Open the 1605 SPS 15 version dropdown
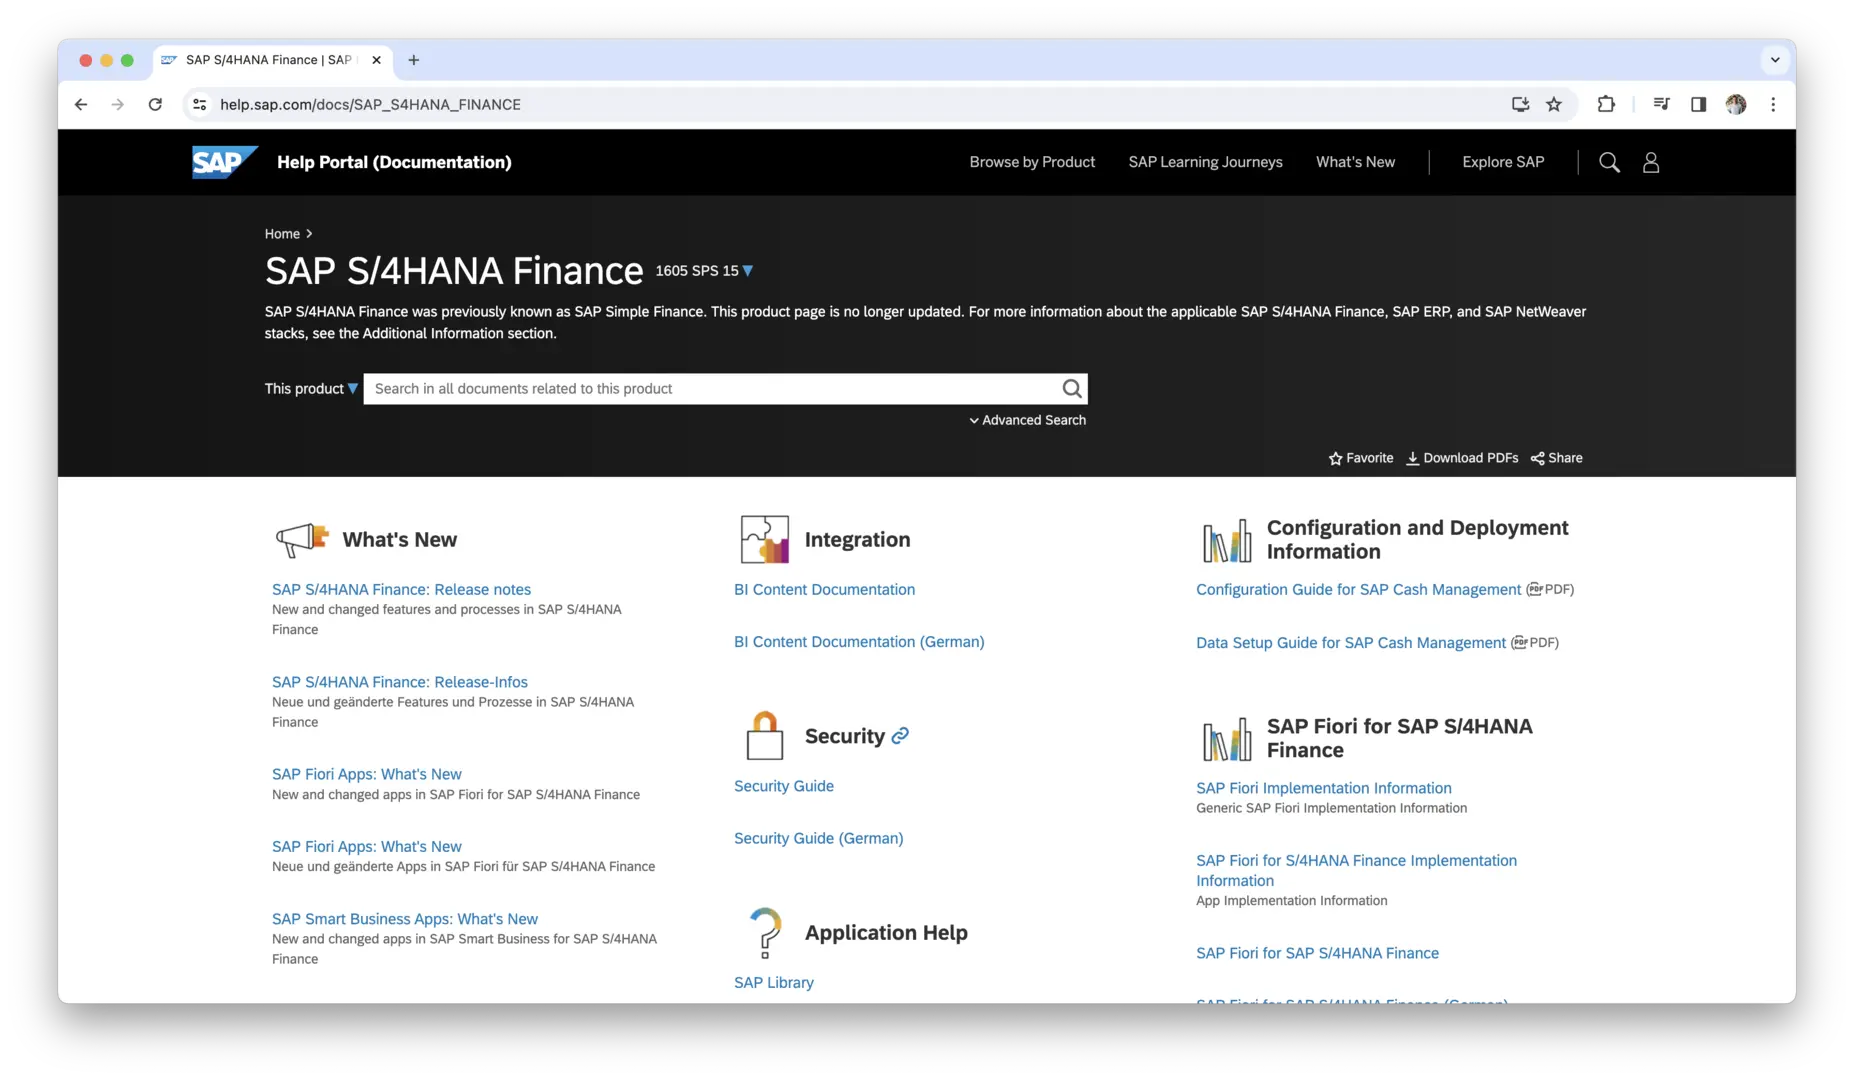Screen dimensions: 1854x1080 [x=704, y=271]
